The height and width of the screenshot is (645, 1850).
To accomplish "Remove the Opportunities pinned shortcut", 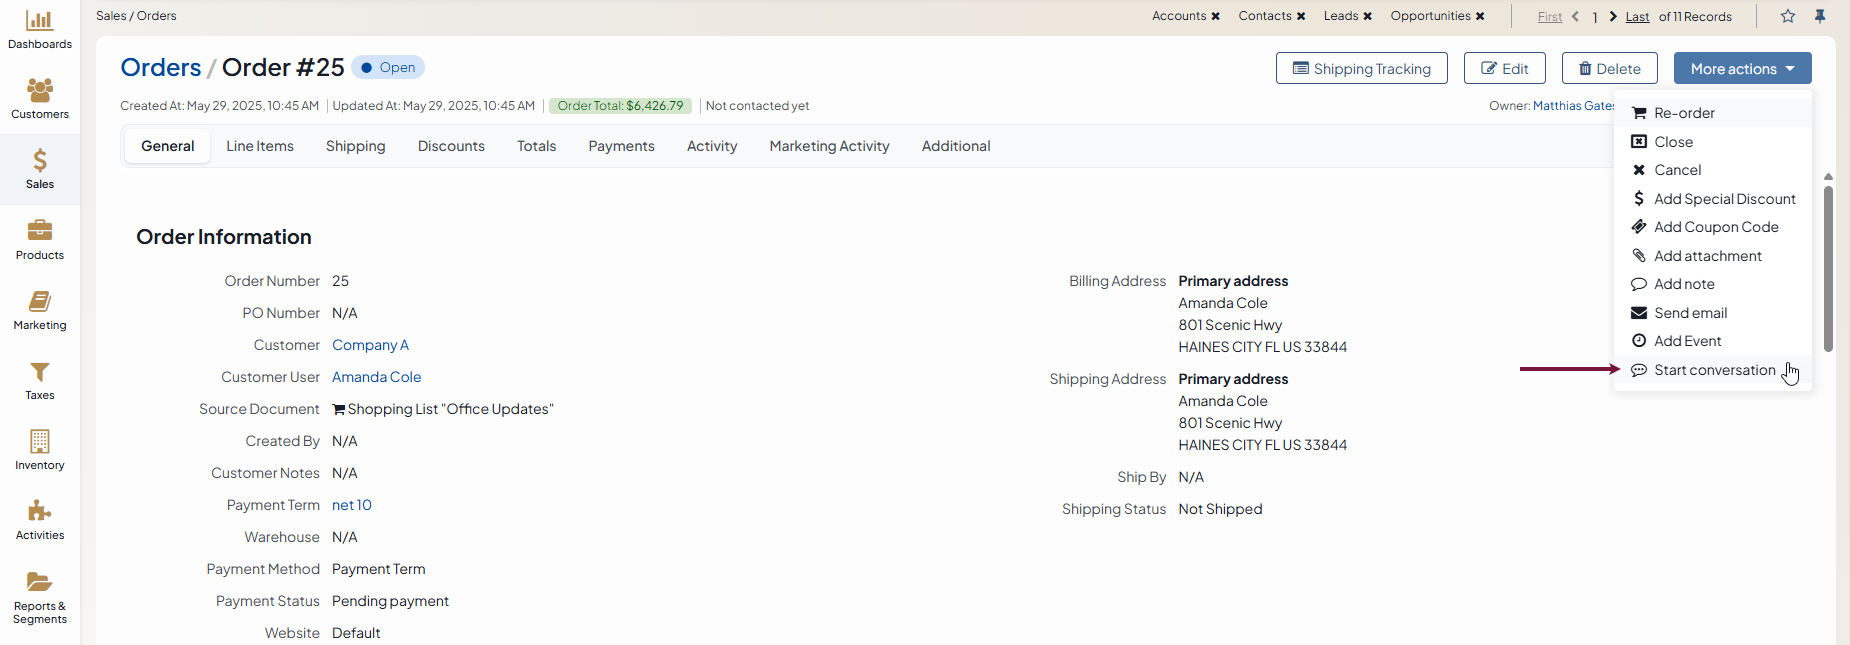I will 1480,16.
